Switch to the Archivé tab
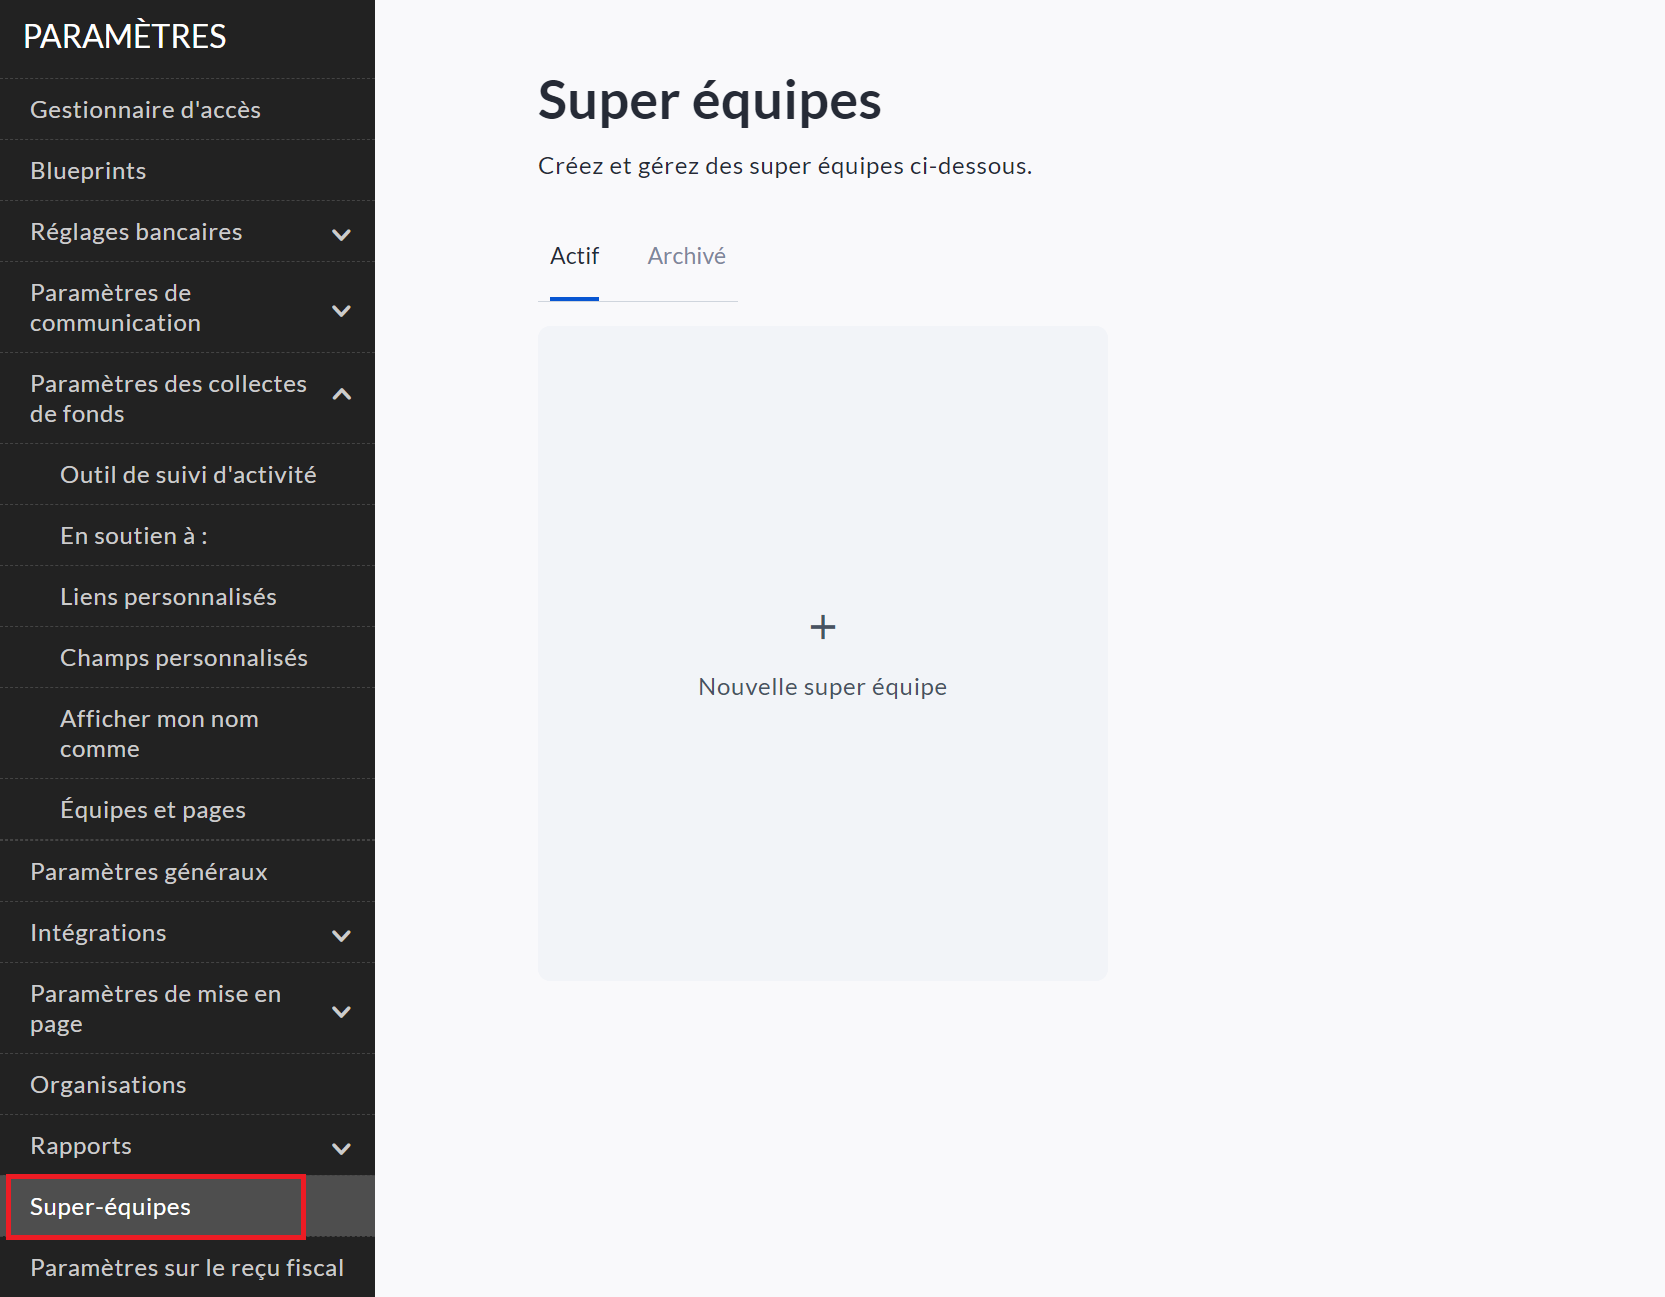 pyautogui.click(x=686, y=257)
